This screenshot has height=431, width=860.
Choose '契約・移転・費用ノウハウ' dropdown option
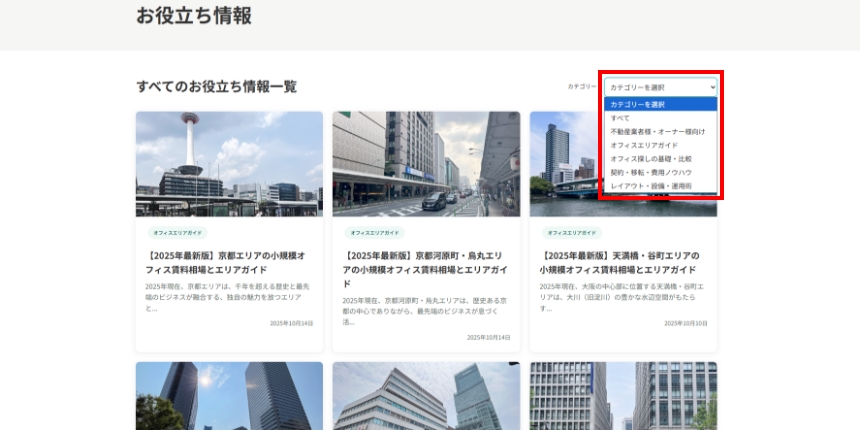point(650,172)
